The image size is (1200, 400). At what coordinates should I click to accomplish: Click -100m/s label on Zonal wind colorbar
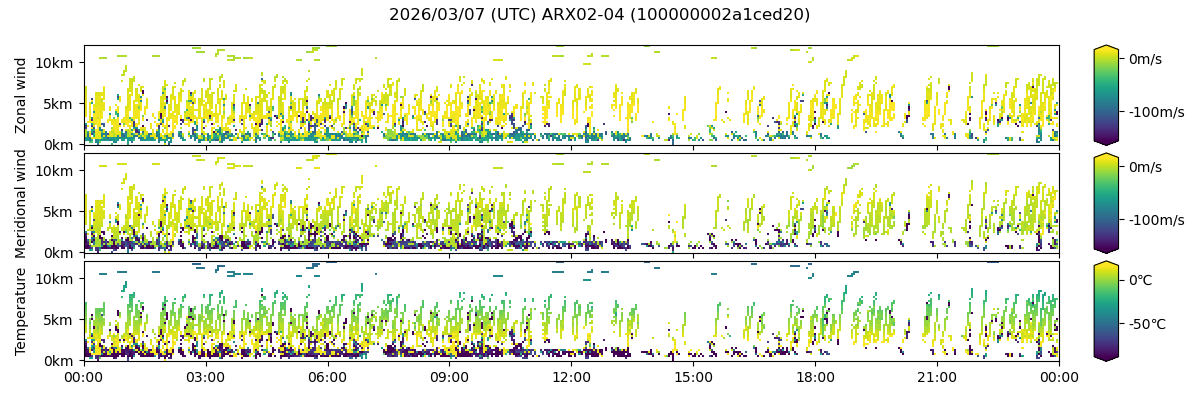(x=1156, y=113)
